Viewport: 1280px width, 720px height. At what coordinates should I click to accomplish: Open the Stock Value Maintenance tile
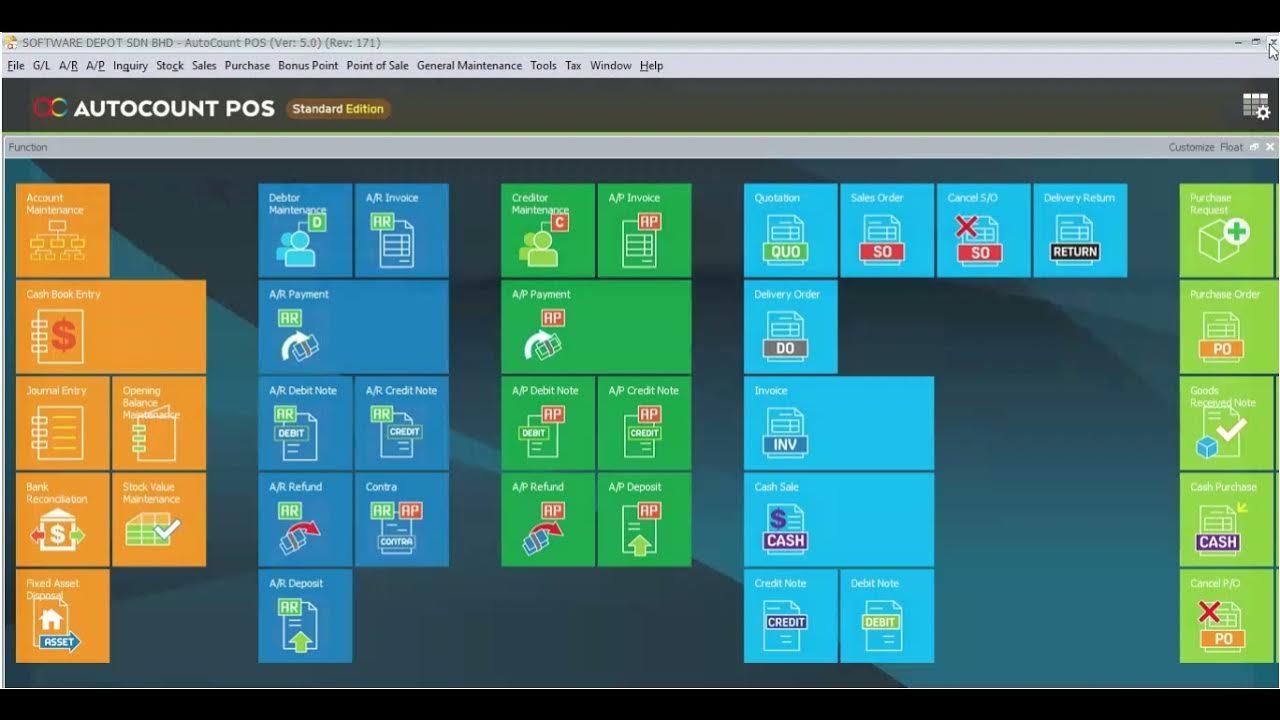pyautogui.click(x=159, y=519)
